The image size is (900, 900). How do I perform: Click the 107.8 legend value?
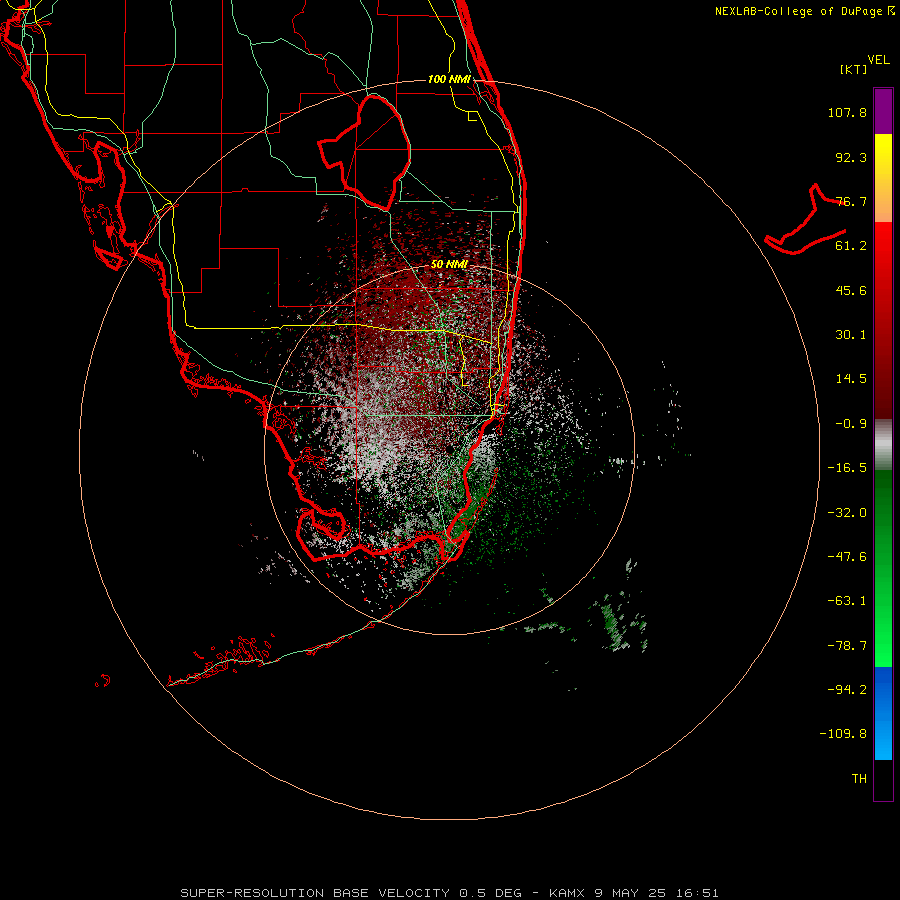[x=847, y=112]
